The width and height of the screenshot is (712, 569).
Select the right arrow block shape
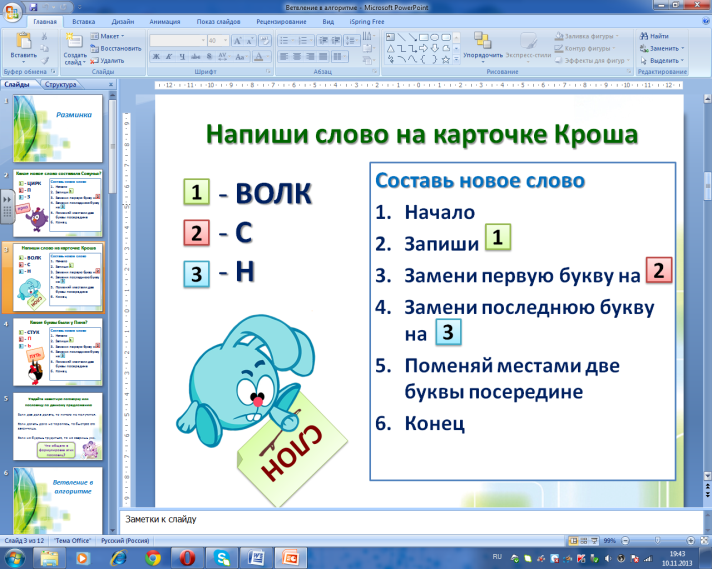click(424, 49)
